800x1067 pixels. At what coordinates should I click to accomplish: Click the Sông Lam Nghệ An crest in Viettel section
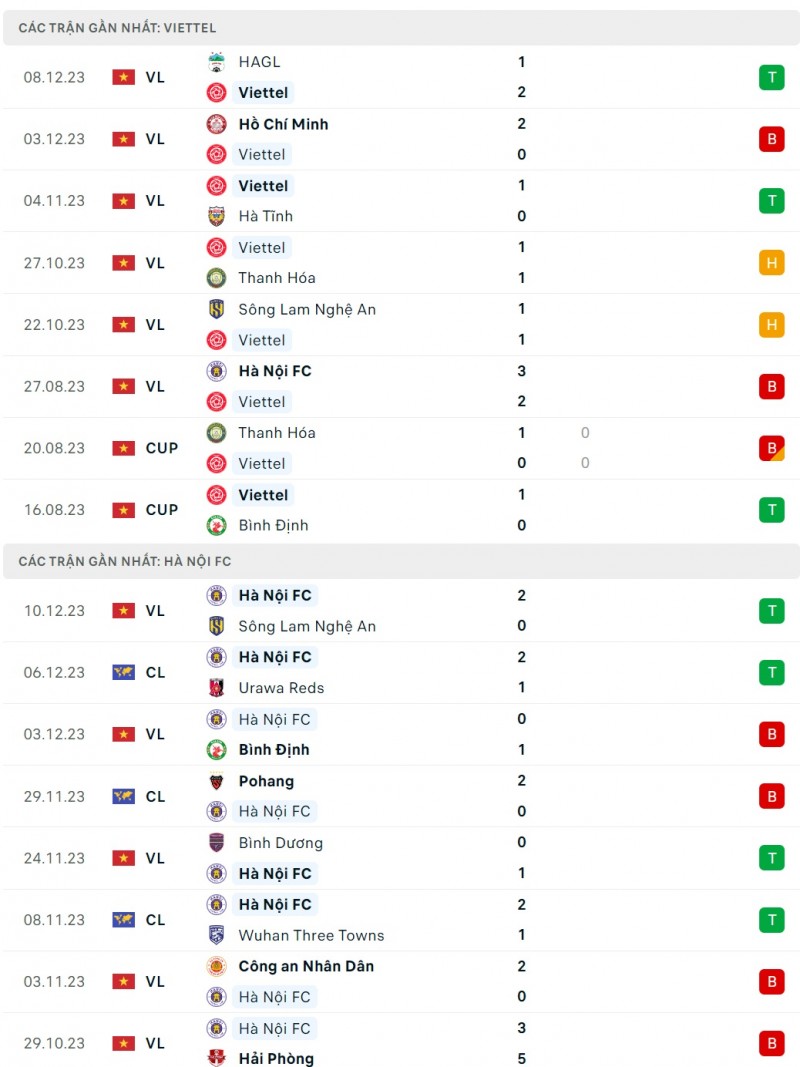click(x=216, y=309)
